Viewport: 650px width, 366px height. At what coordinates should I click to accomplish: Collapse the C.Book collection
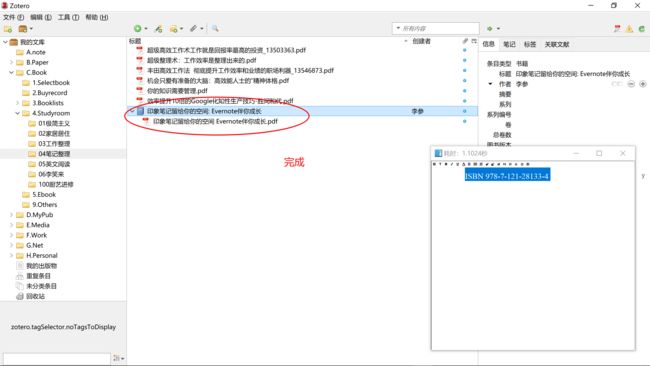click(x=11, y=73)
